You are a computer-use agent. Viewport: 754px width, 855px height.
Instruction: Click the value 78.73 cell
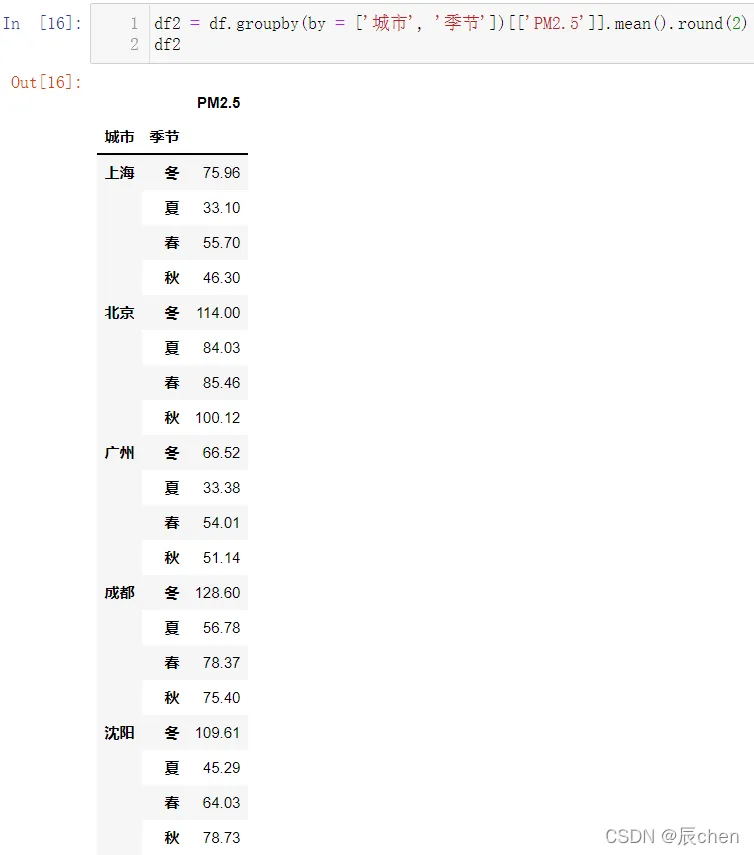[221, 838]
